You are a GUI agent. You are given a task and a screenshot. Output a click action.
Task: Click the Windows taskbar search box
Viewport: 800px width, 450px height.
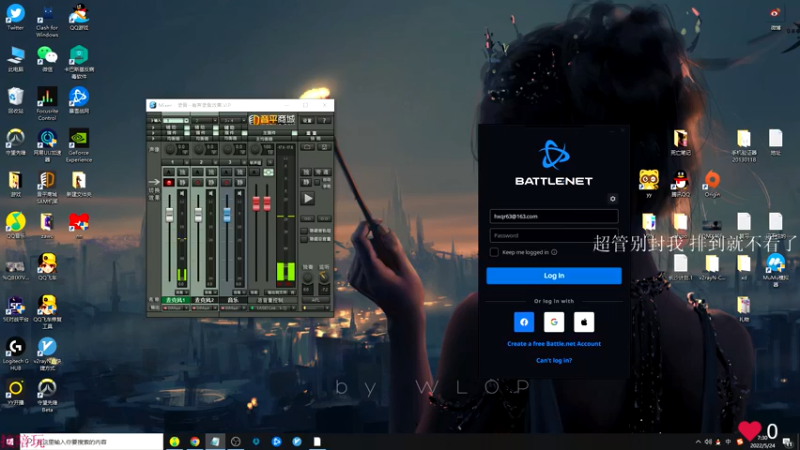tap(92, 441)
